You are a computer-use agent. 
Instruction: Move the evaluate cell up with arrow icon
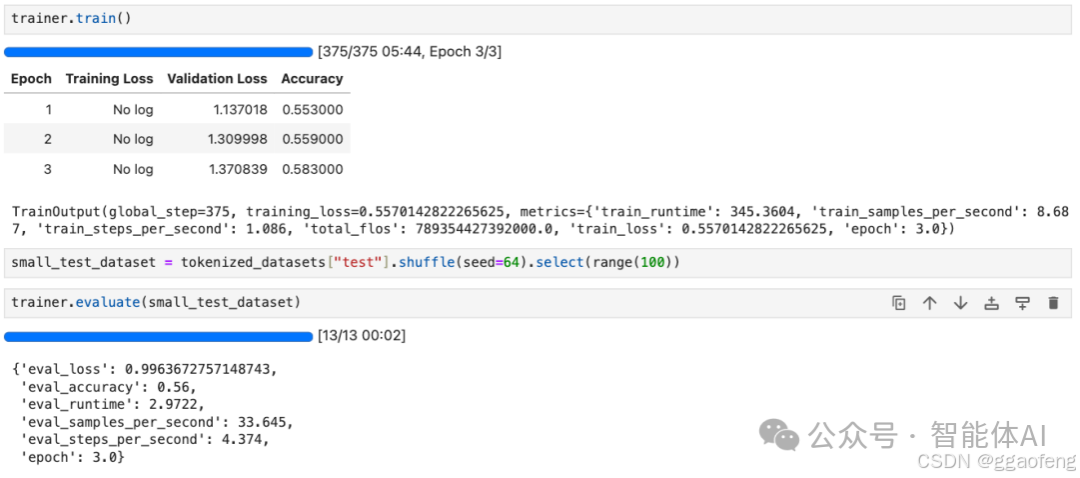pyautogui.click(x=929, y=303)
